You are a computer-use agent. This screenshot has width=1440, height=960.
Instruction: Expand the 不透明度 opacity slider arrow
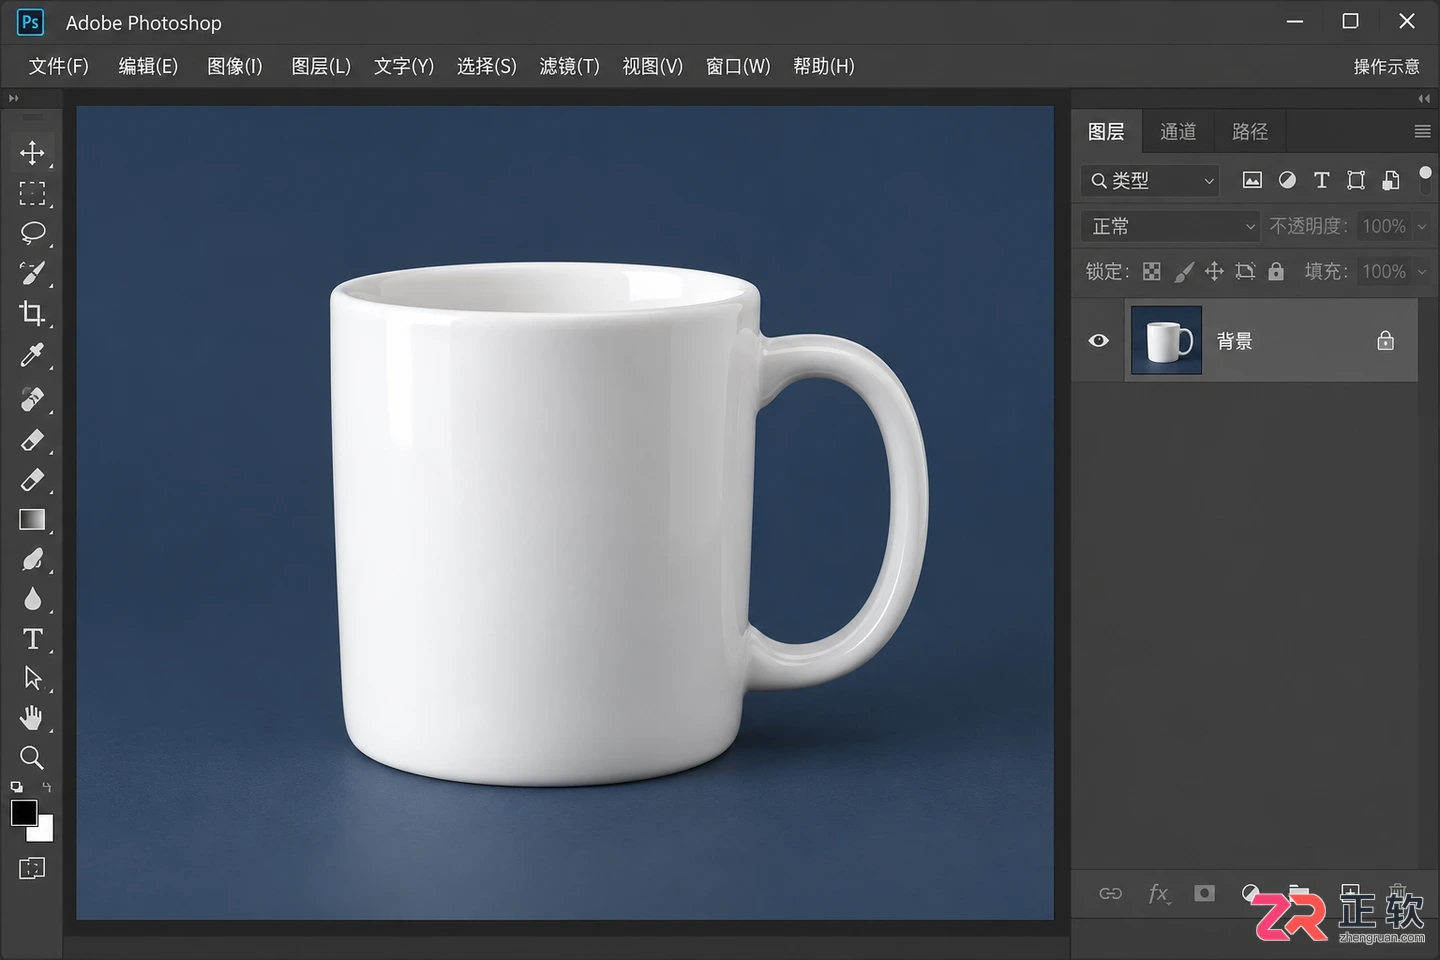click(1421, 227)
